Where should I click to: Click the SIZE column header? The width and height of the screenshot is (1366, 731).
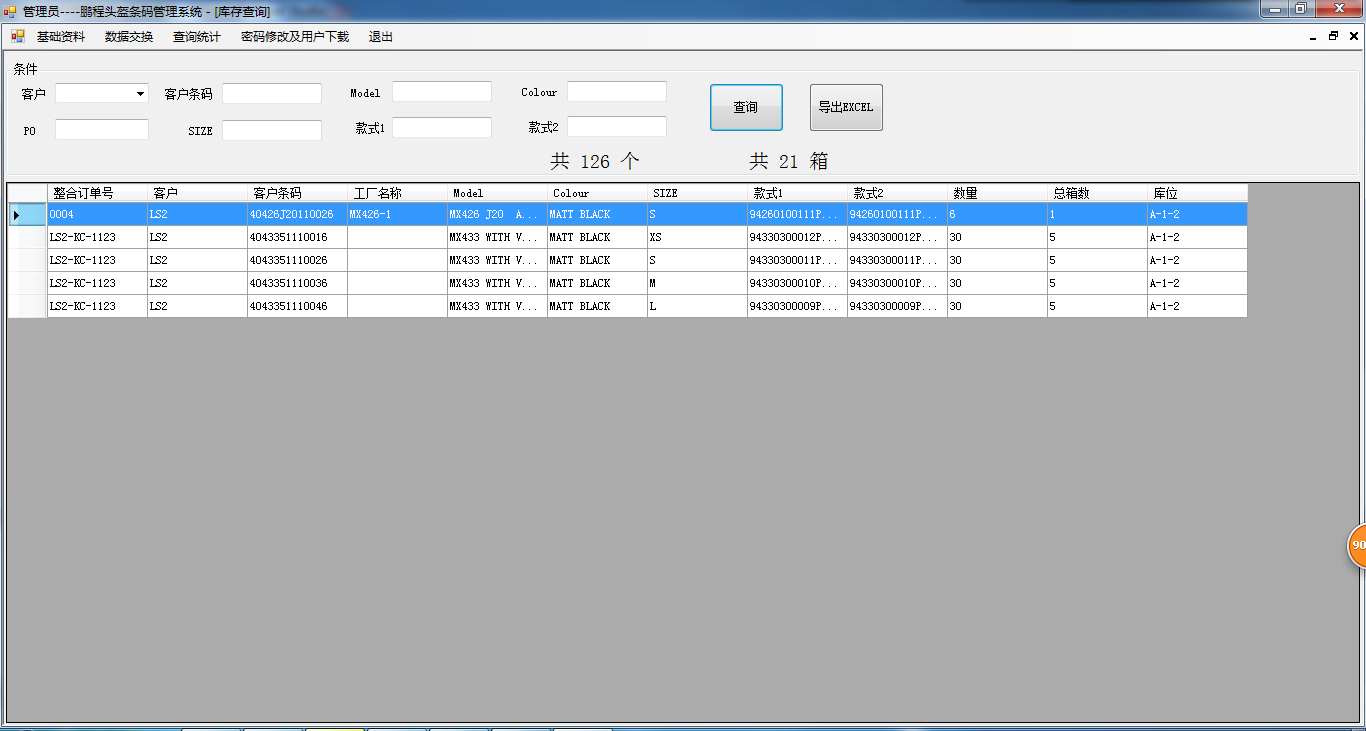pos(697,193)
